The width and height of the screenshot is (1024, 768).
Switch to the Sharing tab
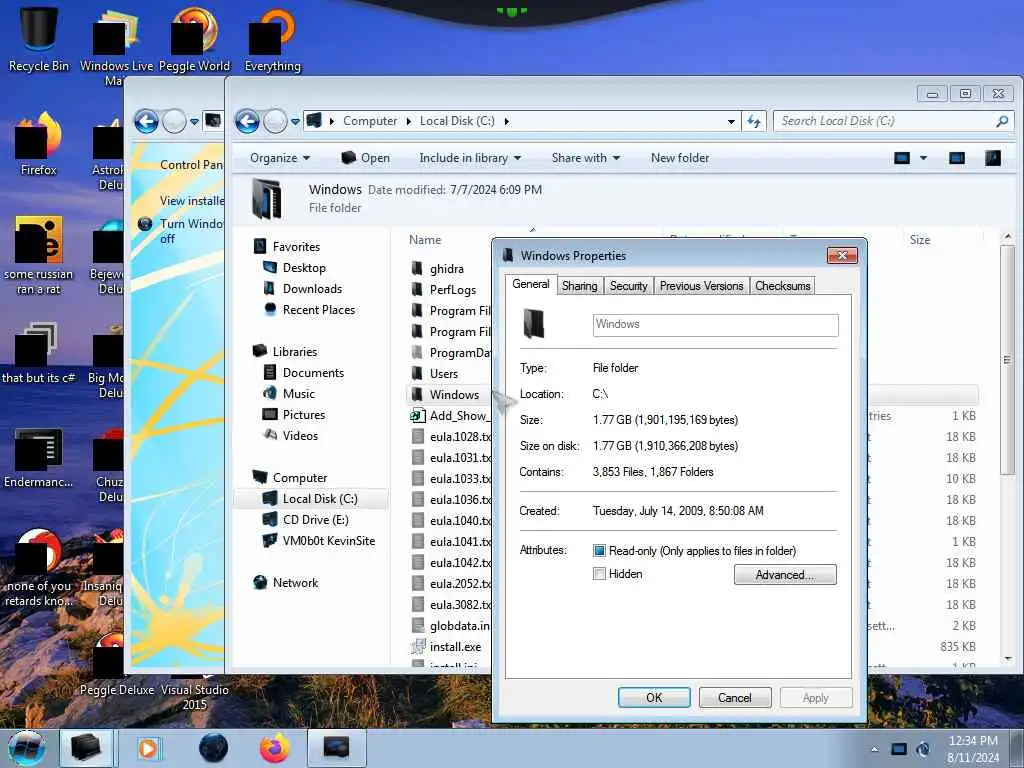coord(579,285)
